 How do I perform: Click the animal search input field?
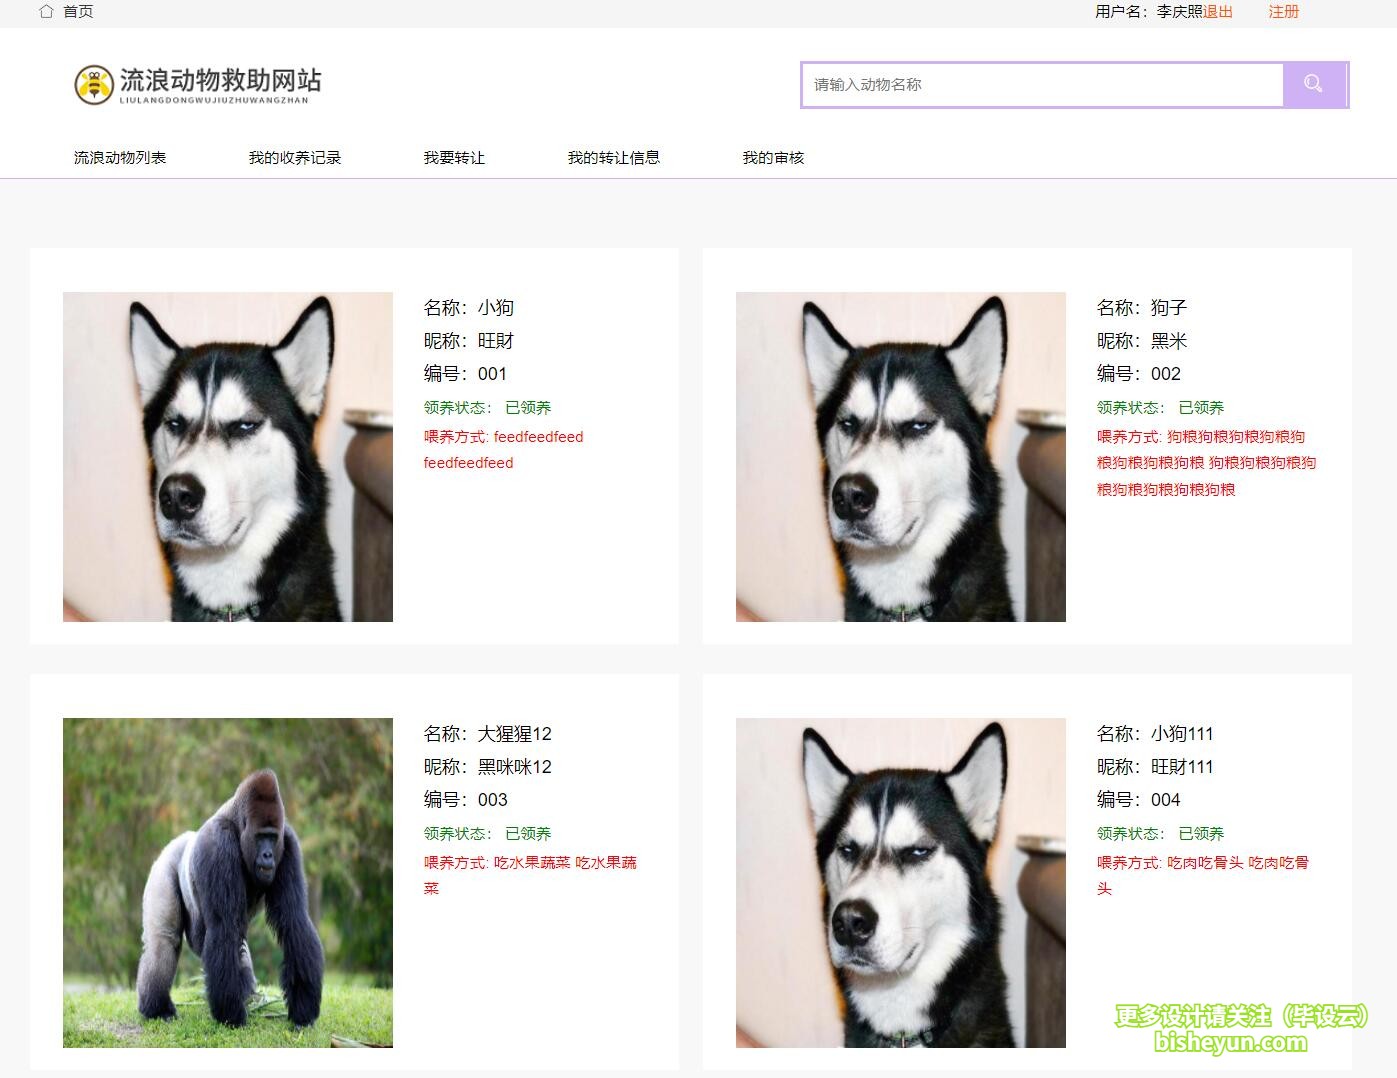(1040, 84)
